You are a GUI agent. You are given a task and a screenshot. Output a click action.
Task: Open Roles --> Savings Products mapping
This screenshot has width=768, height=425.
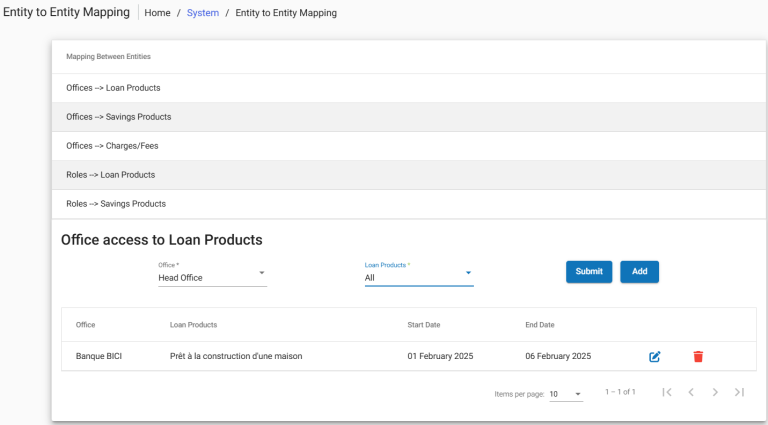pyautogui.click(x=115, y=204)
